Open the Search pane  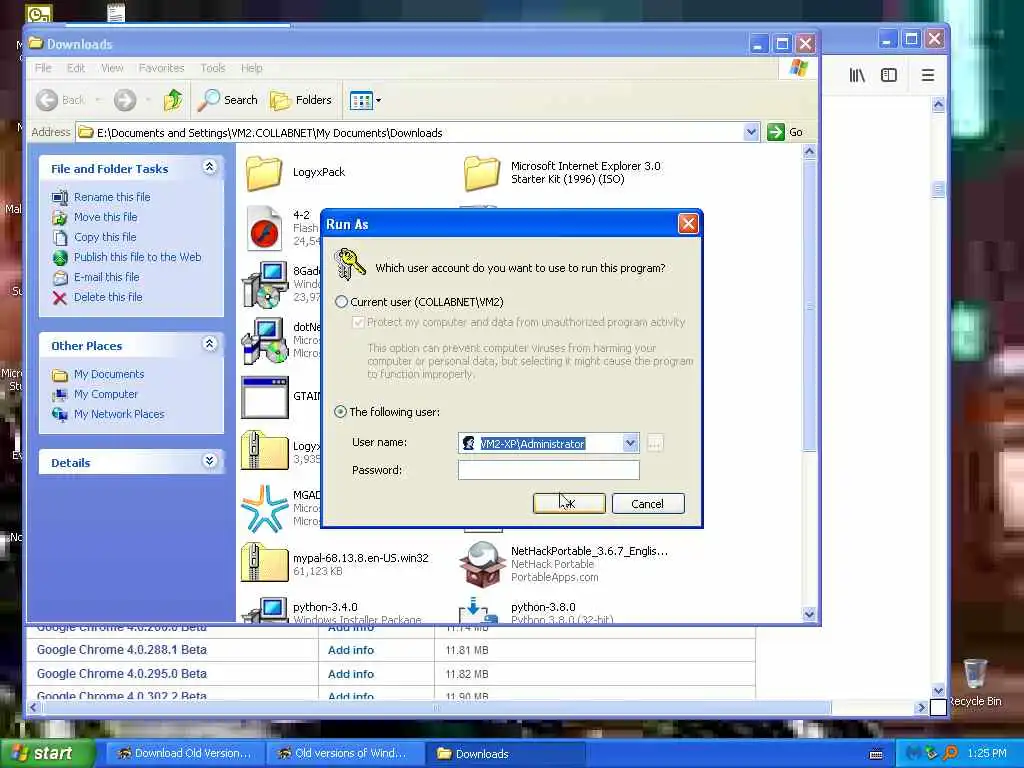[x=228, y=100]
